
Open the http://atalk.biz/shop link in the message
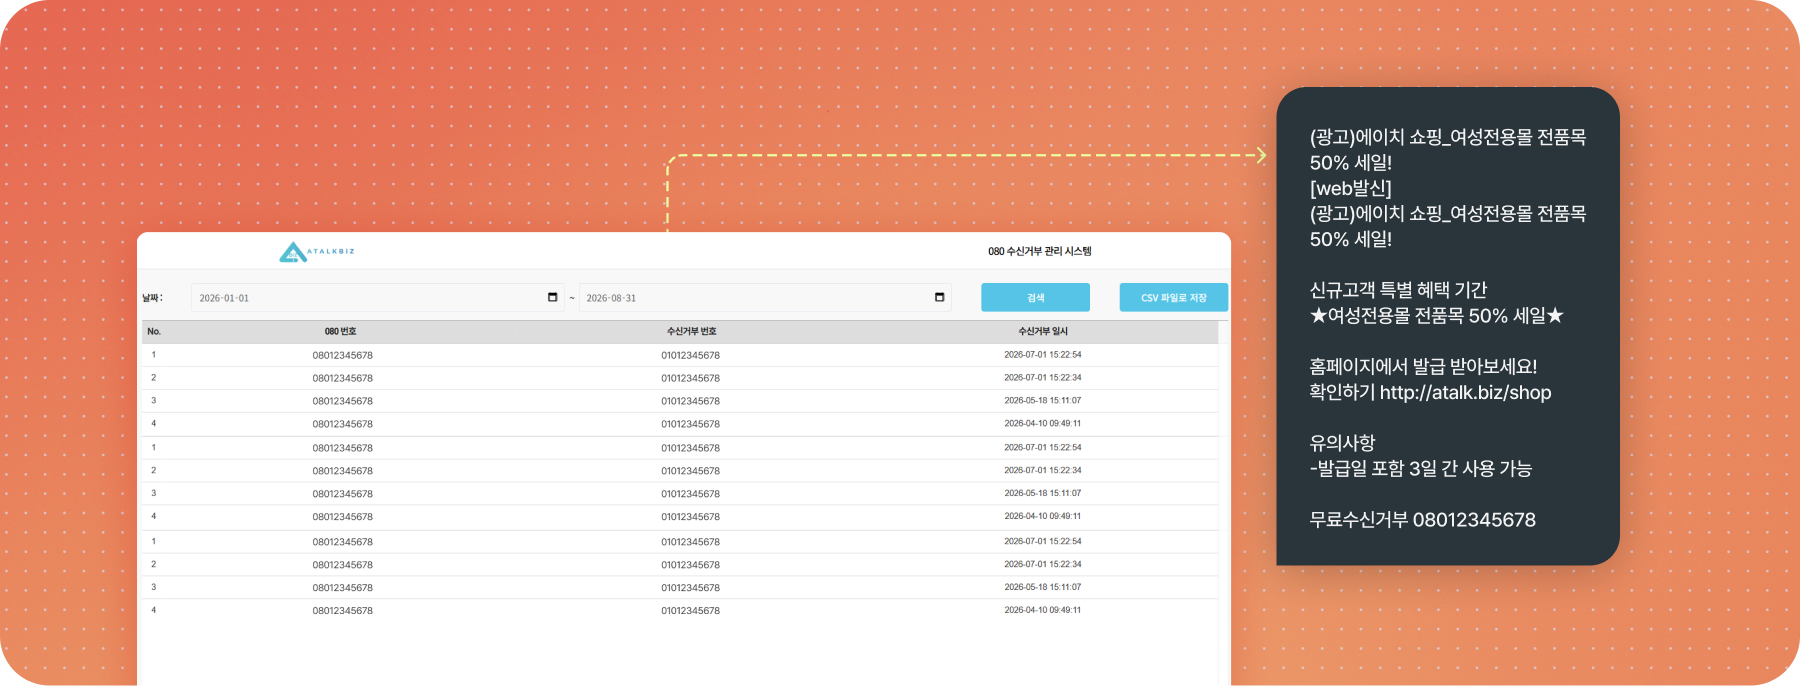1465,392
